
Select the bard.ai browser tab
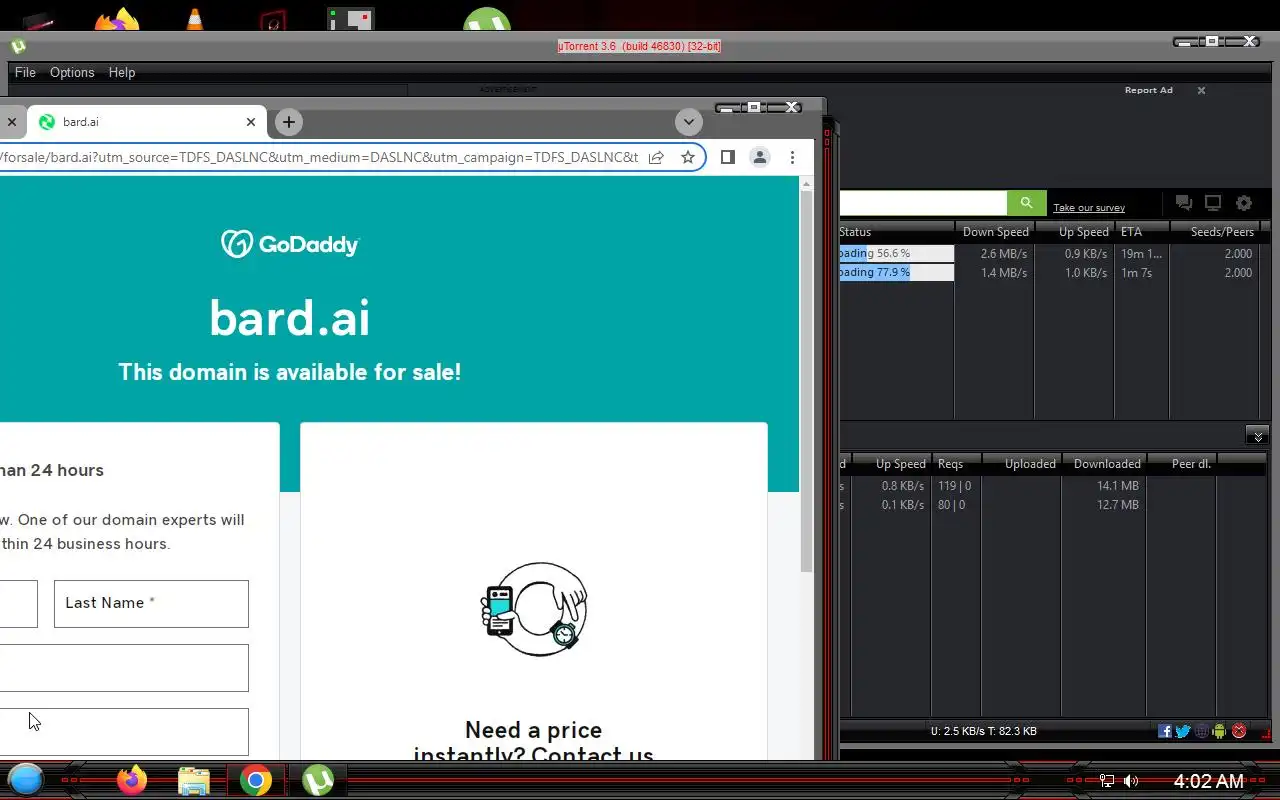point(147,122)
